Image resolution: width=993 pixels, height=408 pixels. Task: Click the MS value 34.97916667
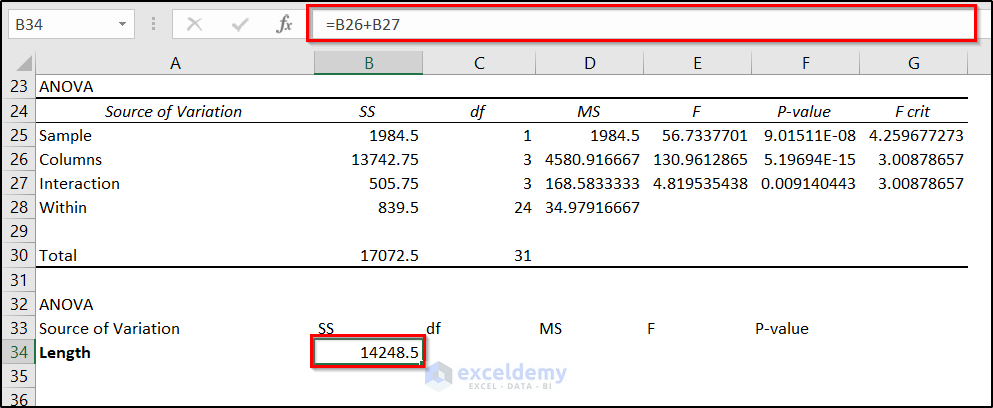coord(592,207)
